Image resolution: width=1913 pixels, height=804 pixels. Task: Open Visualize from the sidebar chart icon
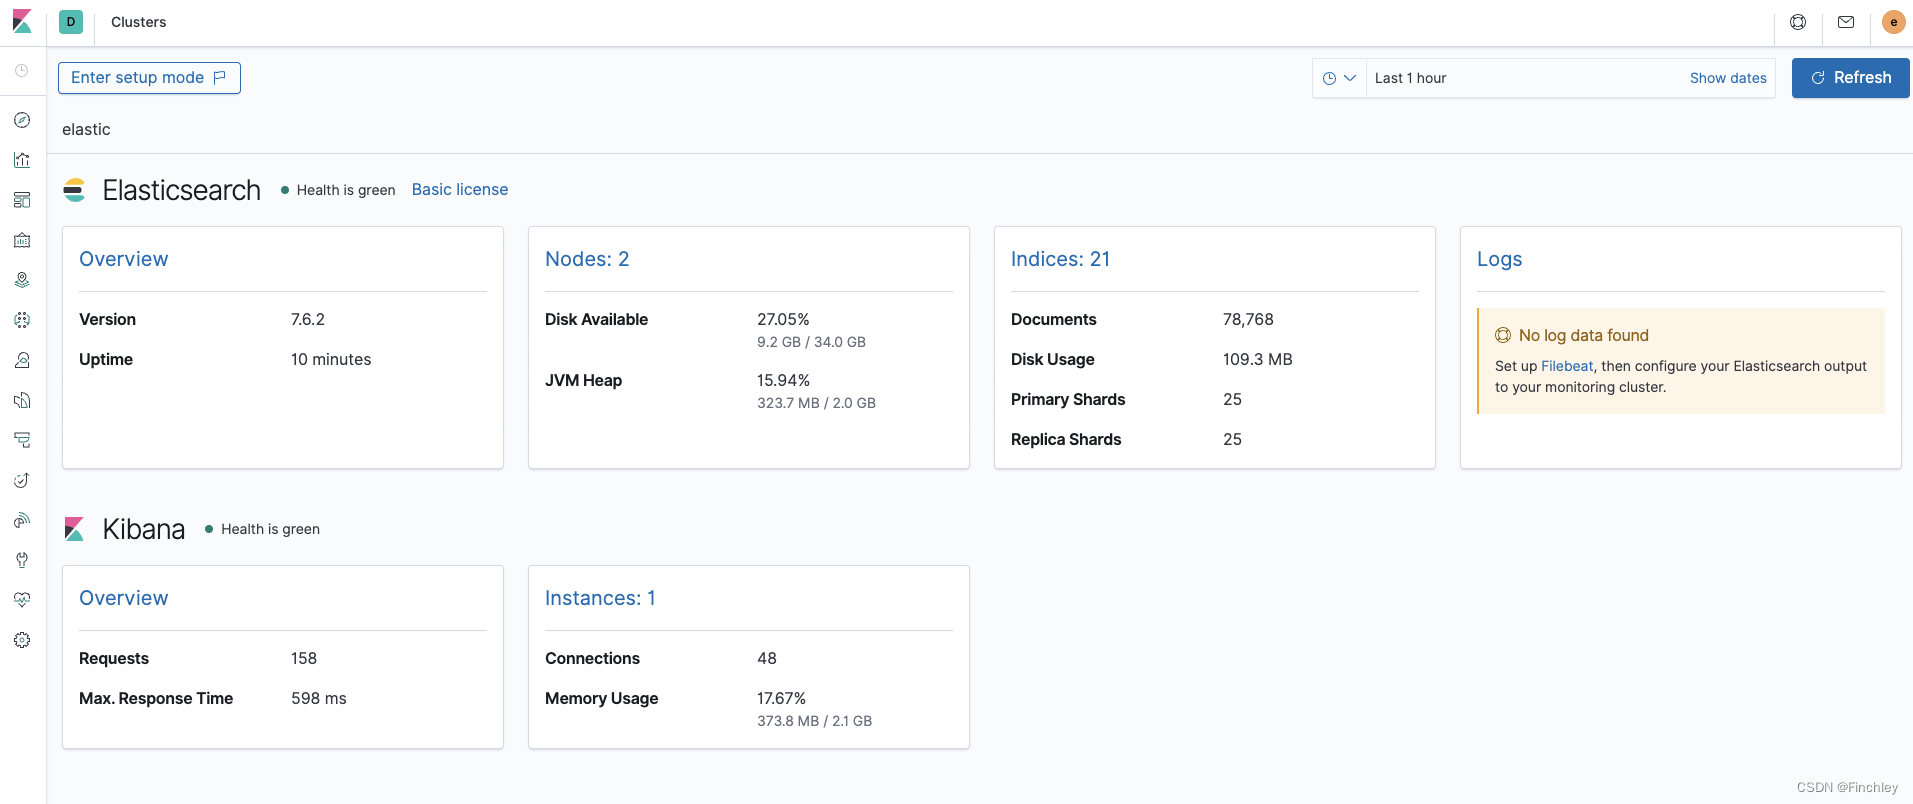pyautogui.click(x=22, y=160)
